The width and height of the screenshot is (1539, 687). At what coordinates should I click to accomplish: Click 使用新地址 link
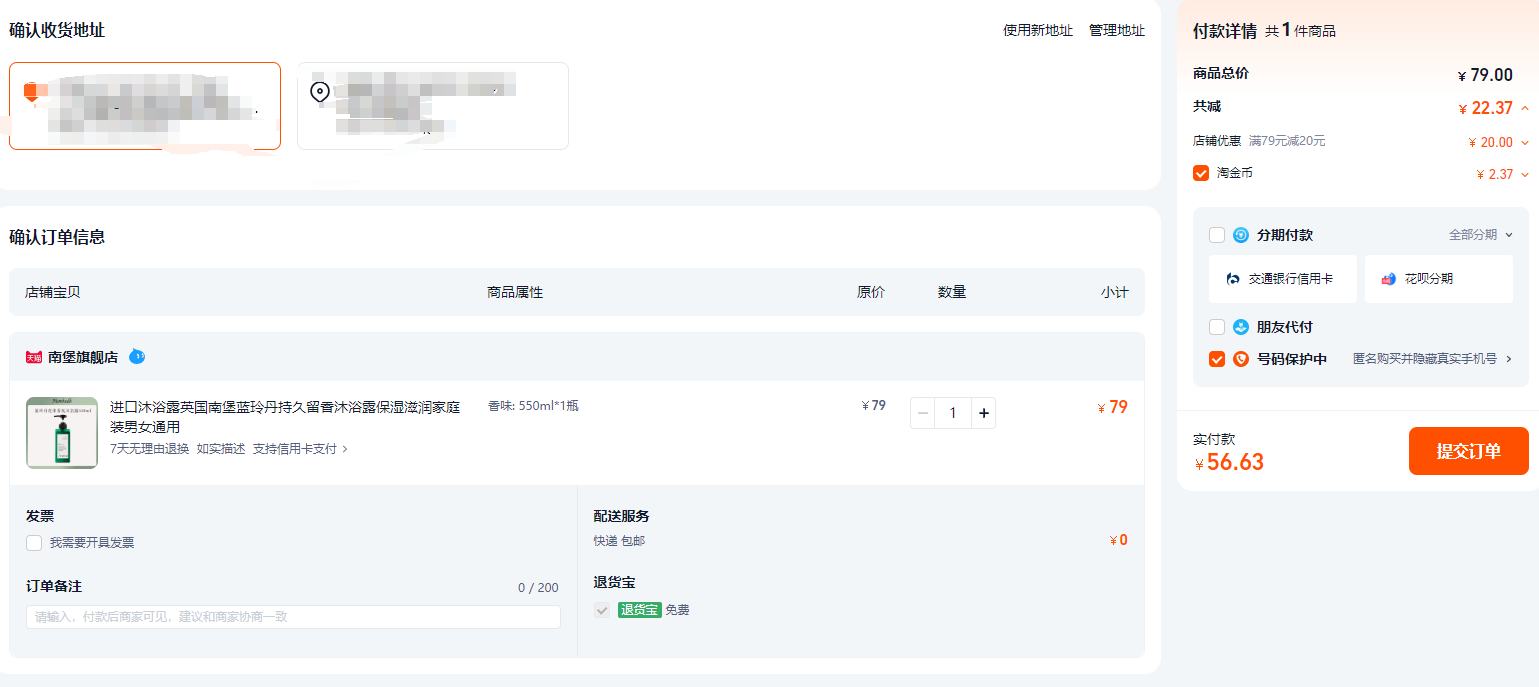pyautogui.click(x=1037, y=31)
